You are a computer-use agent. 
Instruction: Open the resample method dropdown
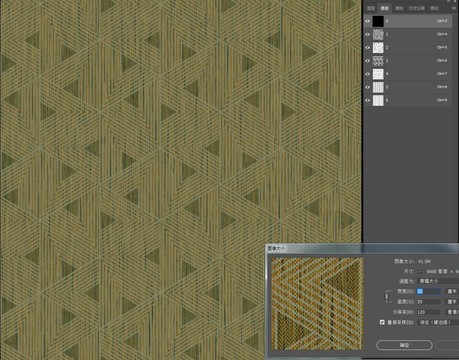[438, 322]
